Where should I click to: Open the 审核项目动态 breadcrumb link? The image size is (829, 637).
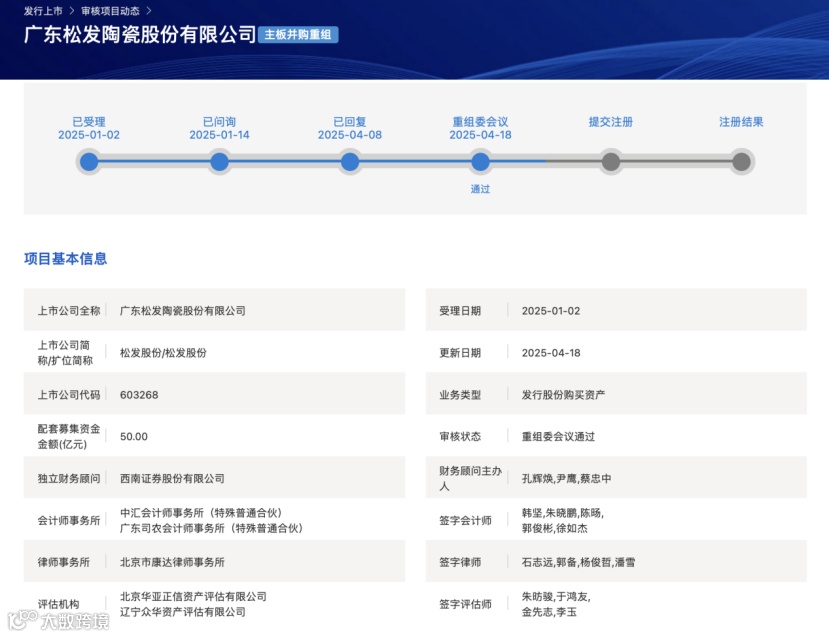(x=110, y=11)
